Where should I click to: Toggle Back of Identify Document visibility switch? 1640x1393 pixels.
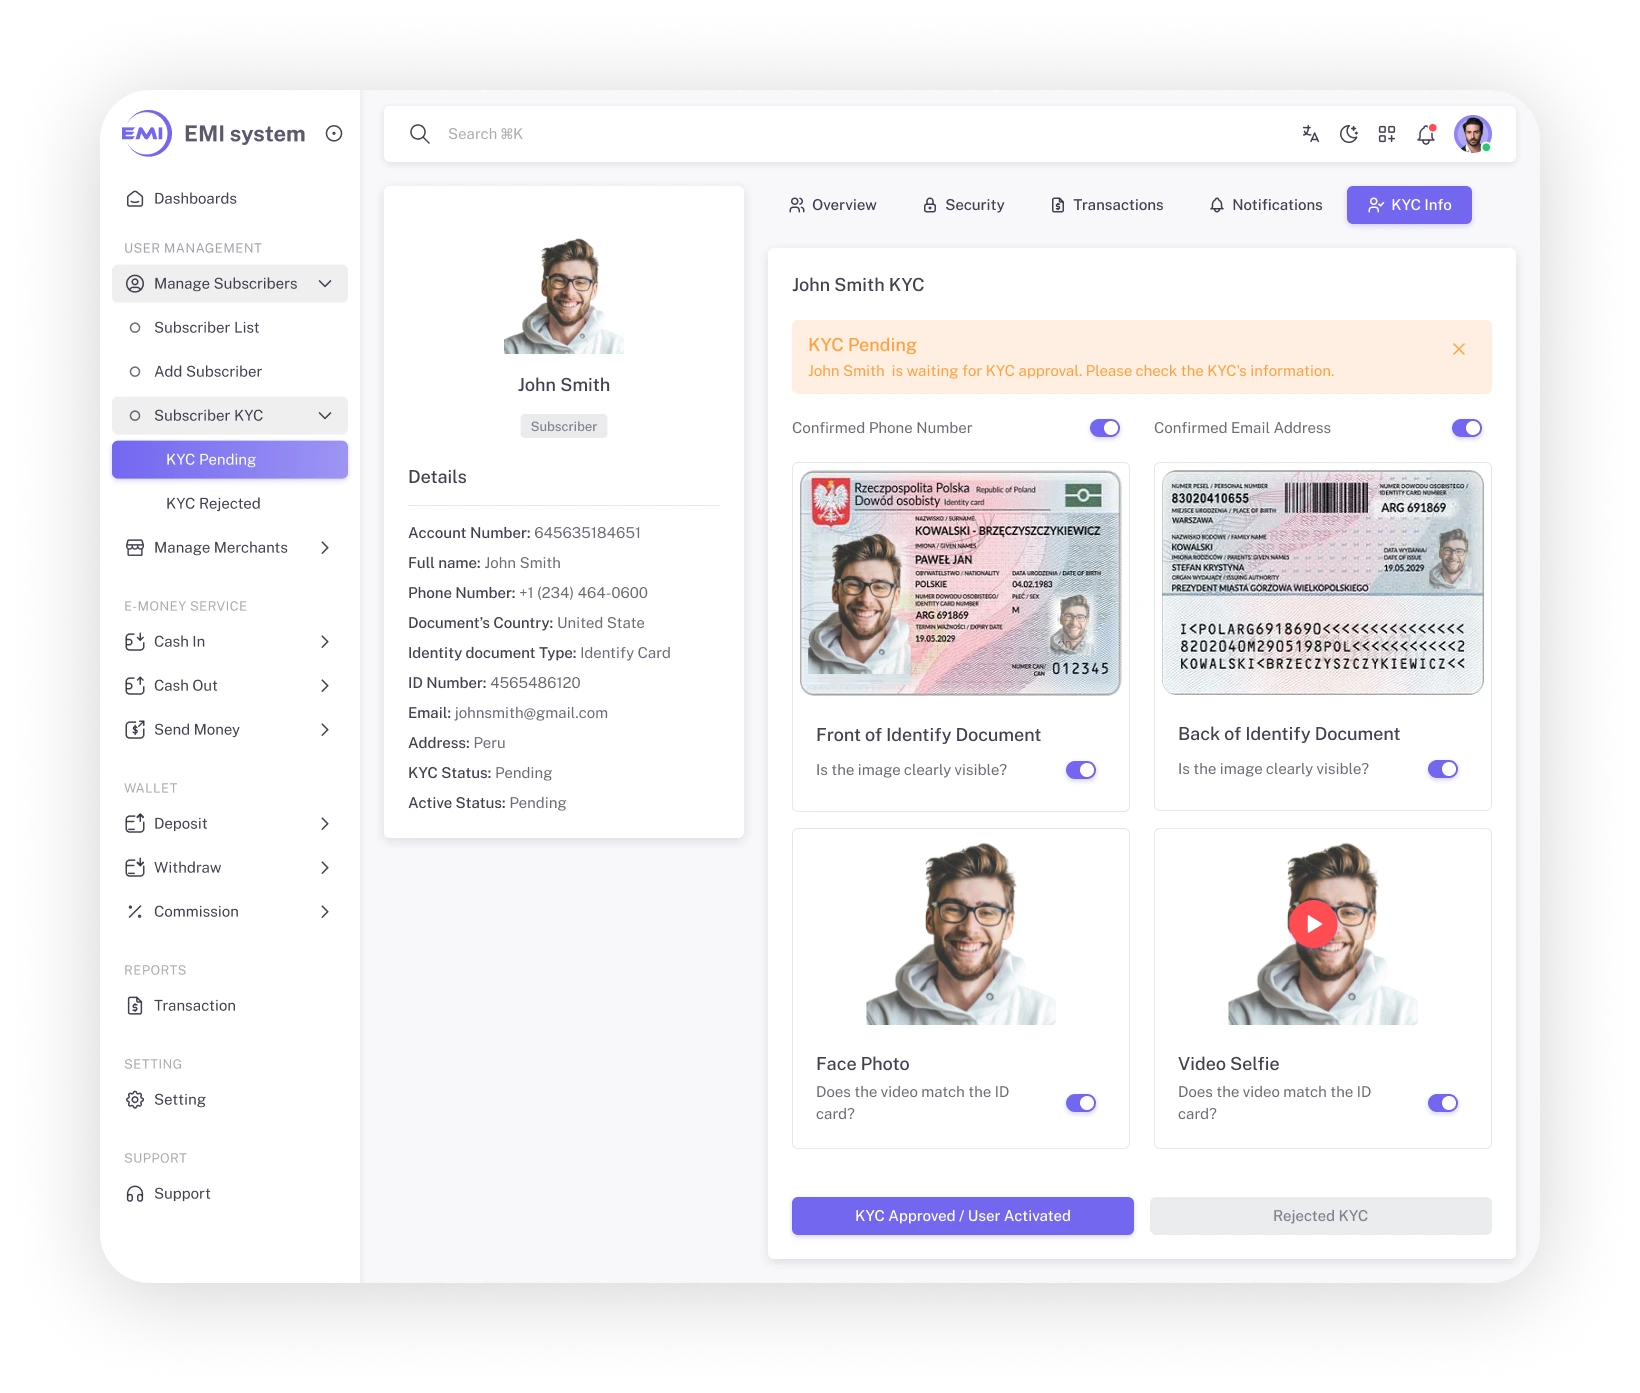[1443, 769]
